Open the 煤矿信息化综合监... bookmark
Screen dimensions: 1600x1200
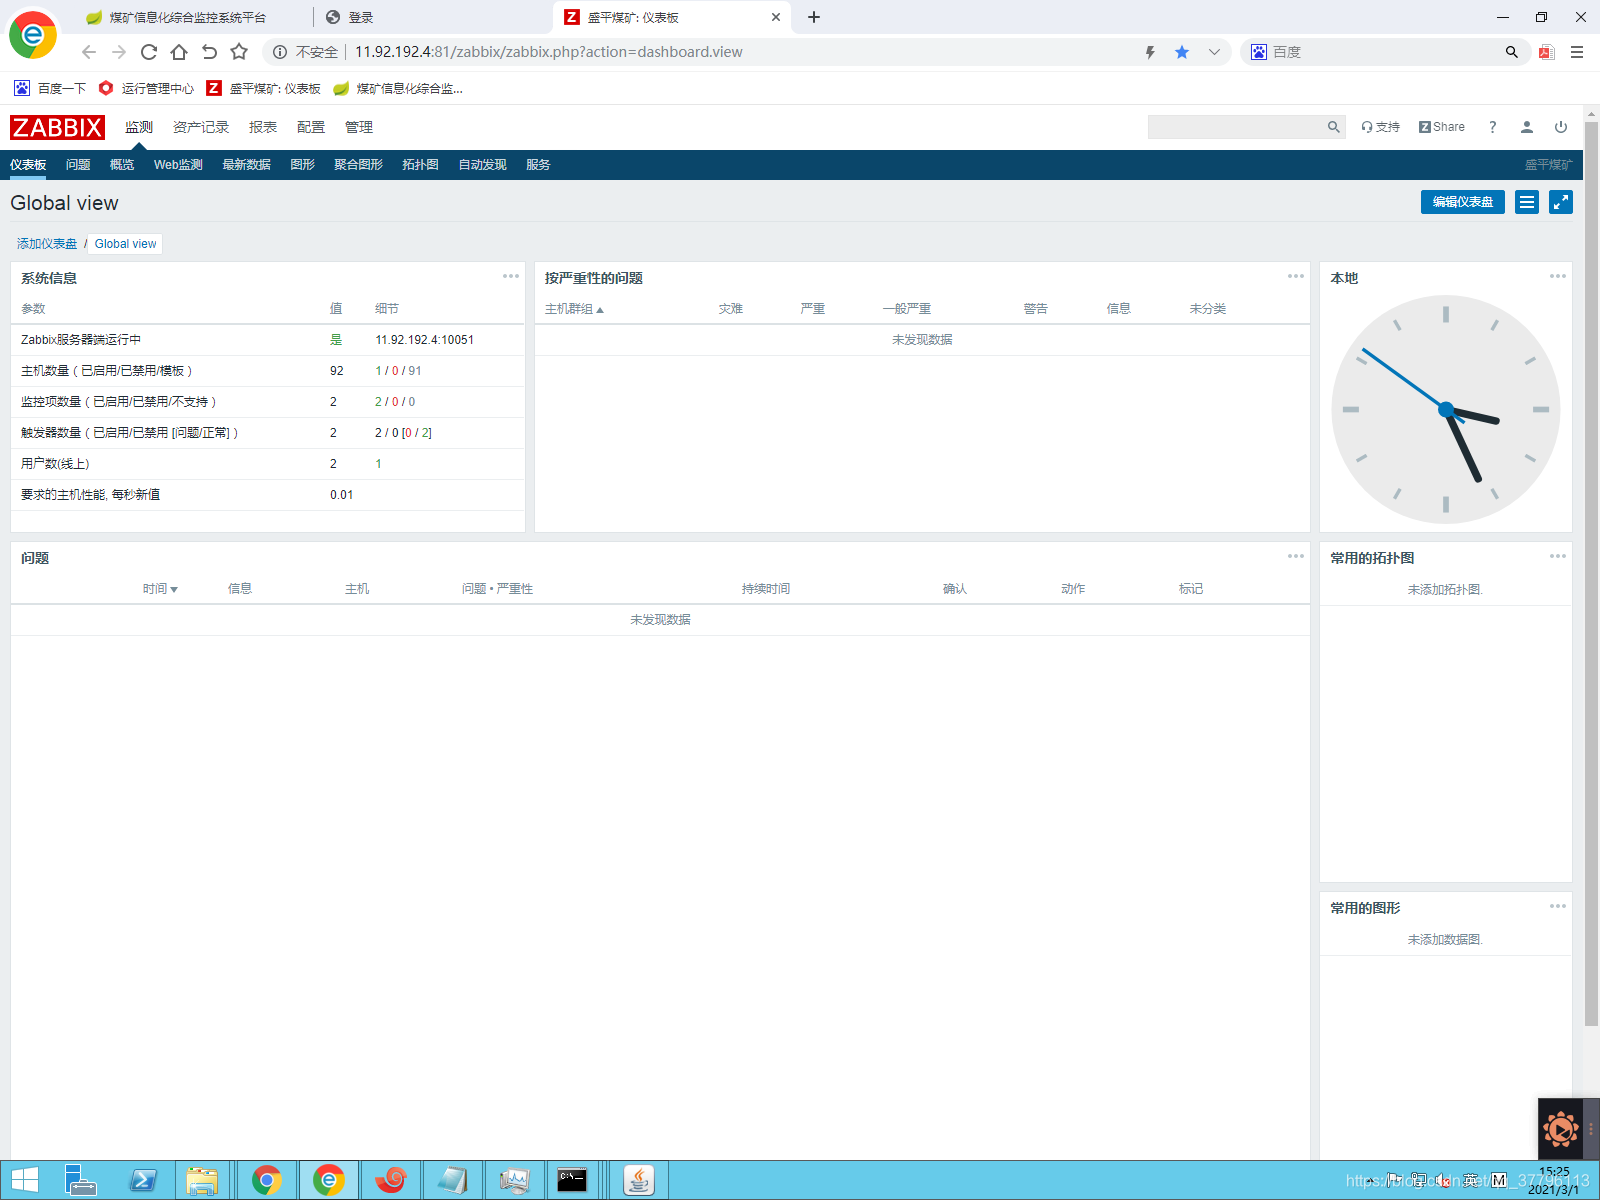(398, 88)
